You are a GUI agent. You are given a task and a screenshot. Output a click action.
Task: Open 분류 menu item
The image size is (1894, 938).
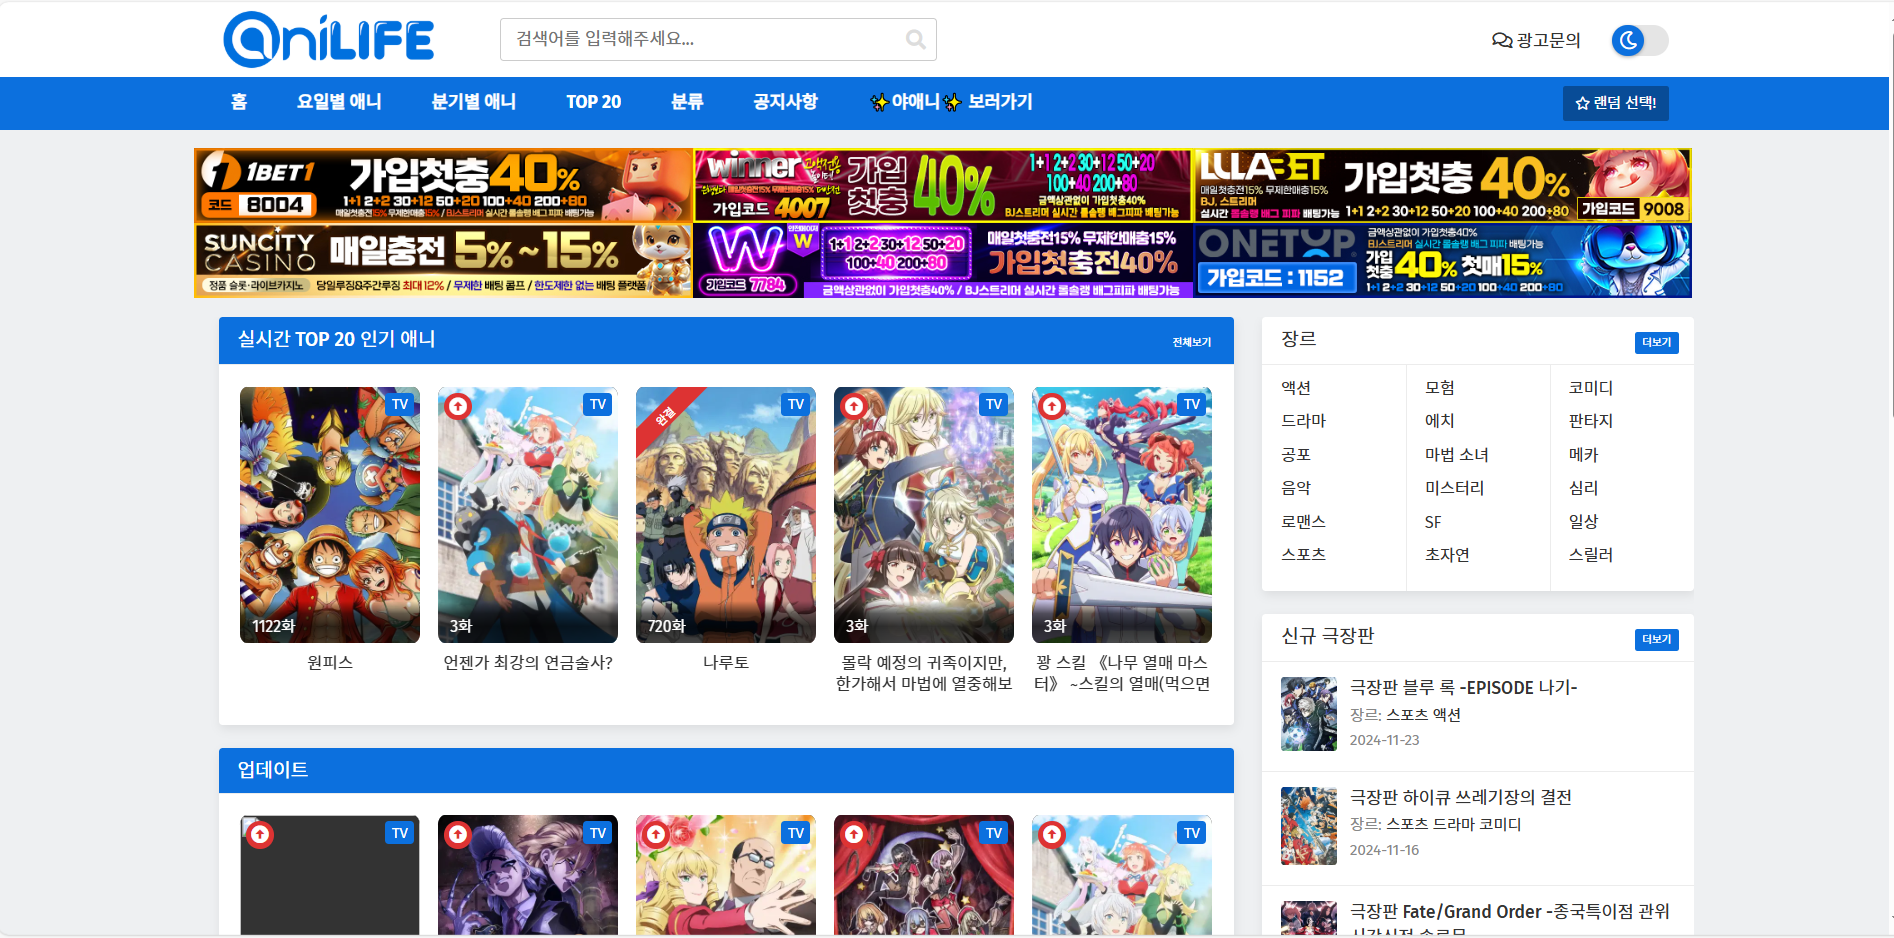tap(687, 102)
